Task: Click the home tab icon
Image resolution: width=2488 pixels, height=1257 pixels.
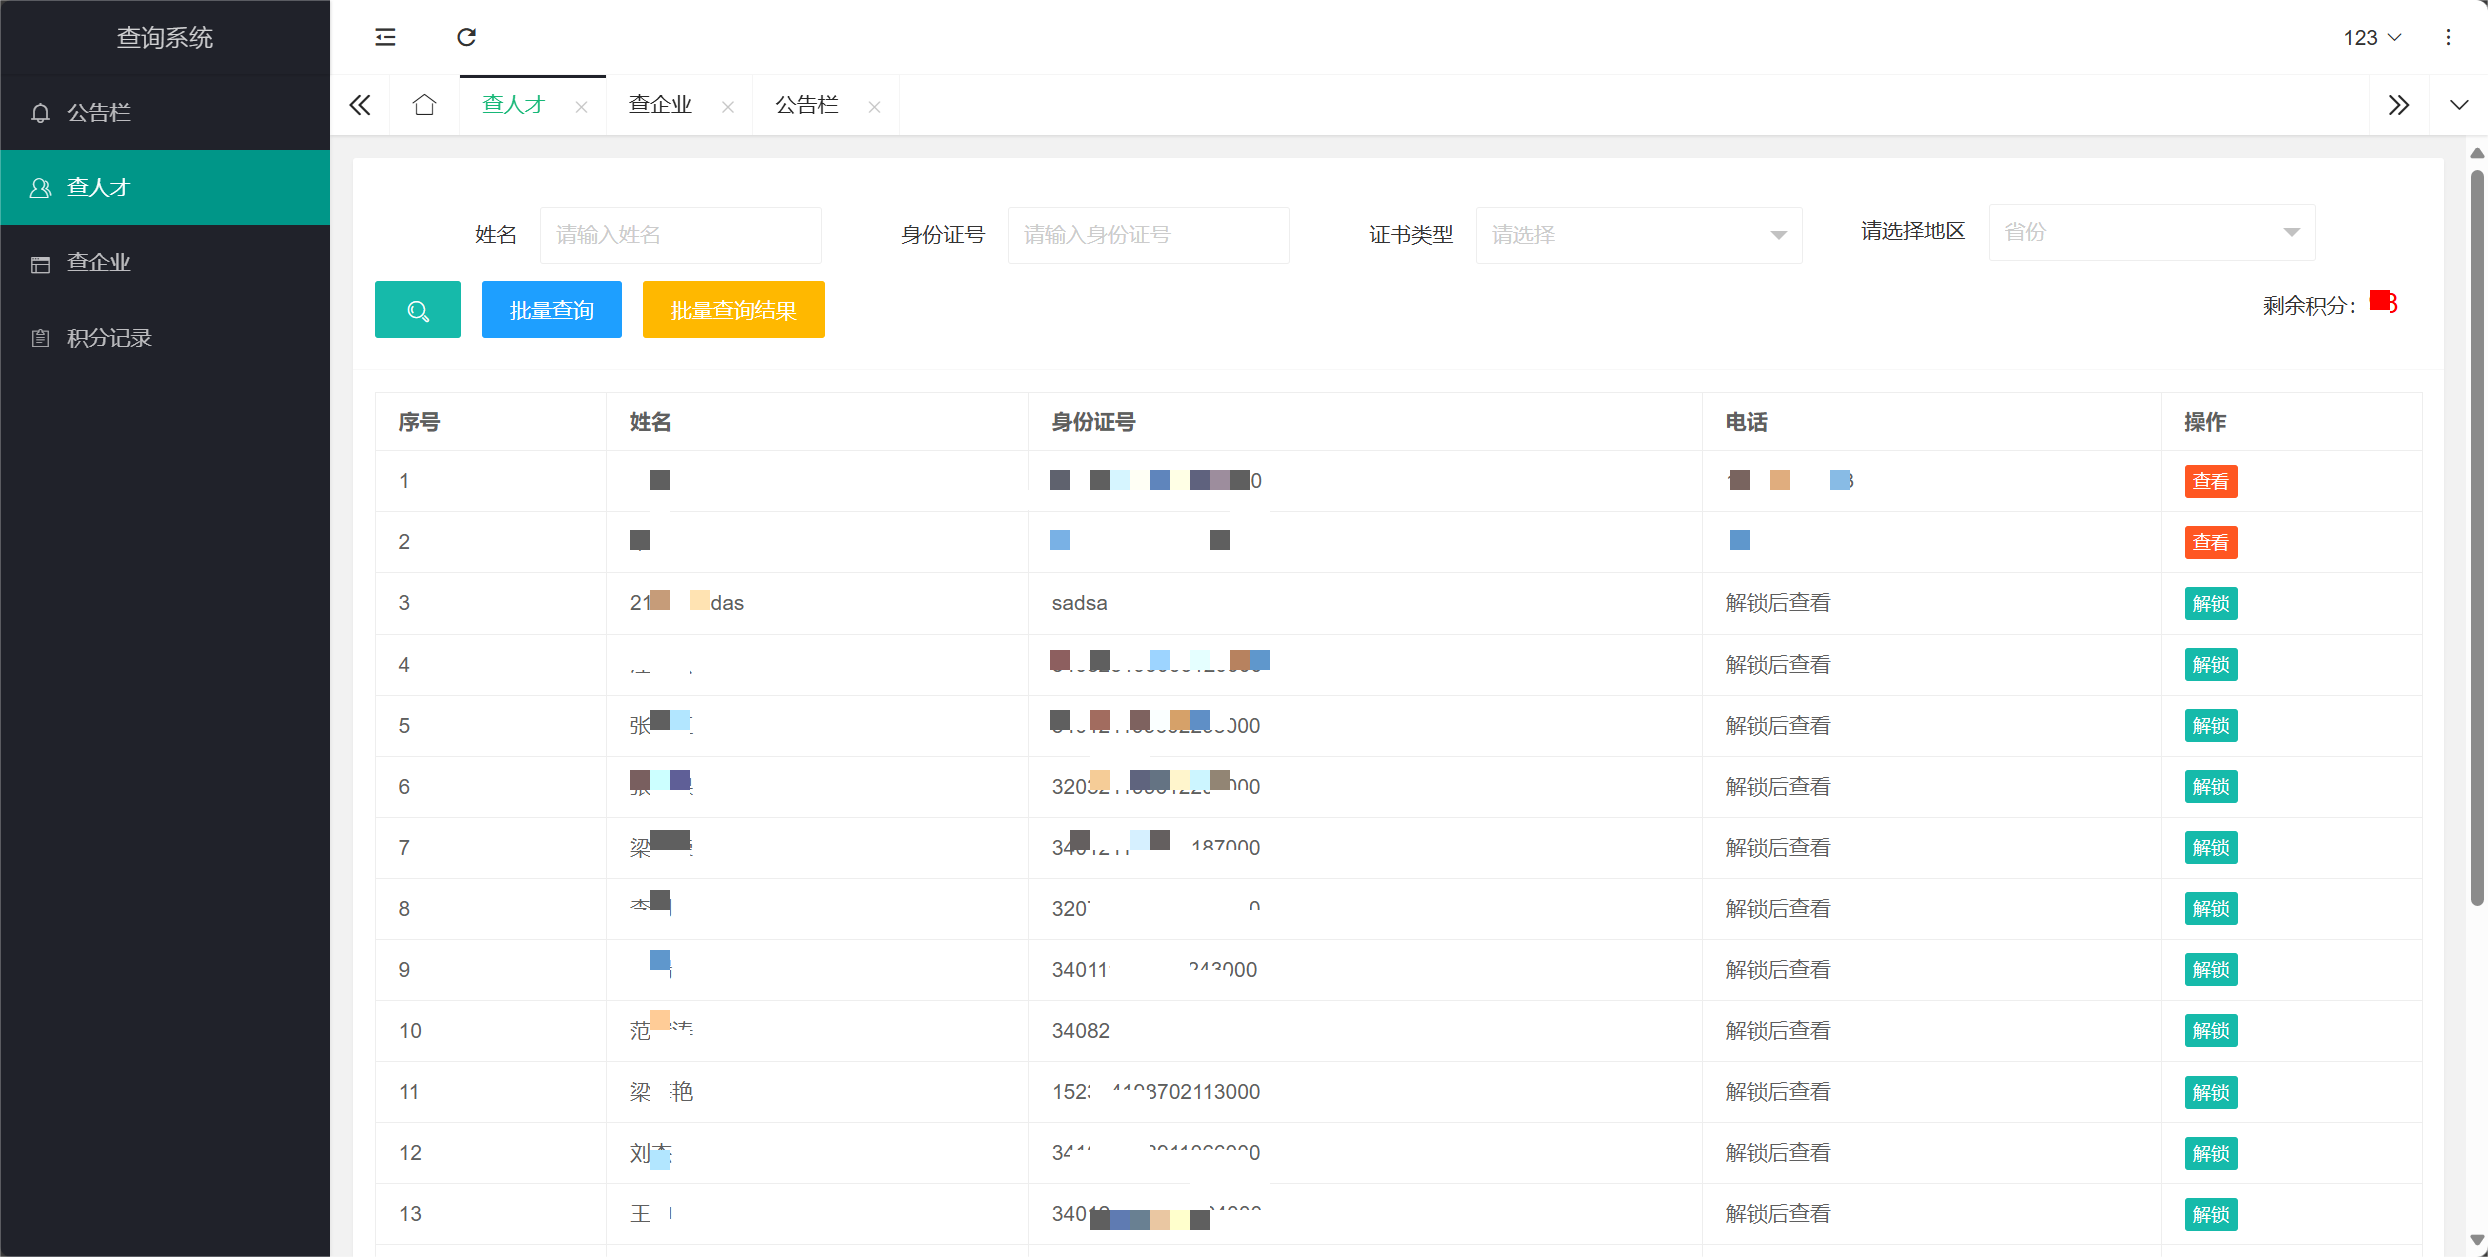Action: click(x=424, y=105)
